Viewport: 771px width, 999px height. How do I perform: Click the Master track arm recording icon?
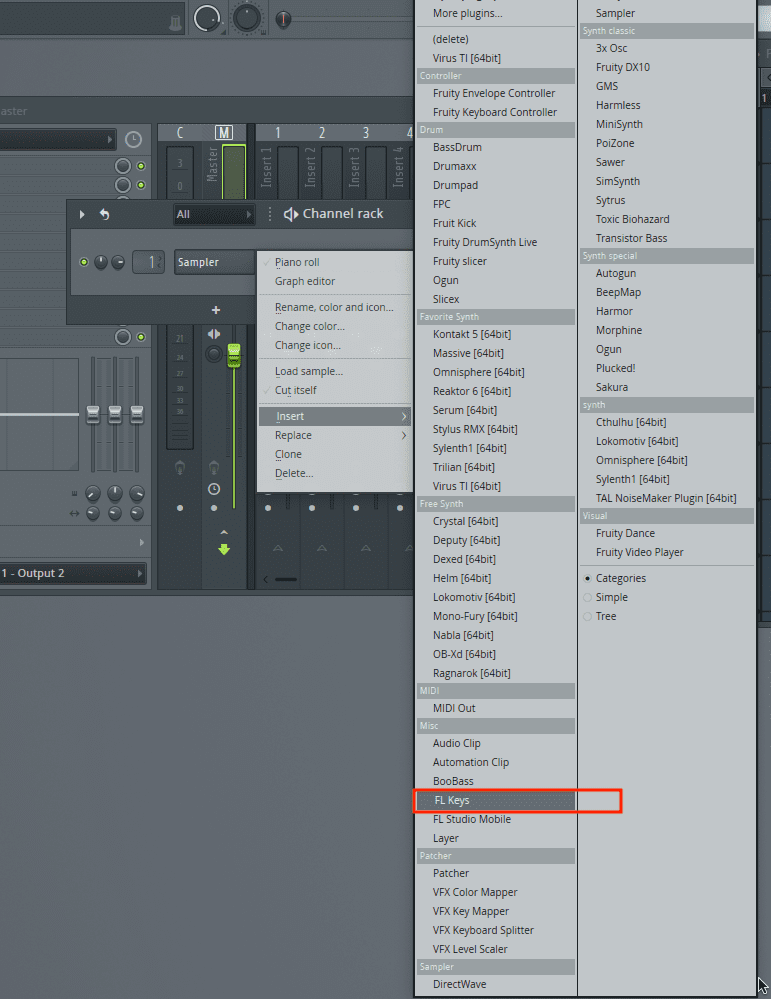214,468
